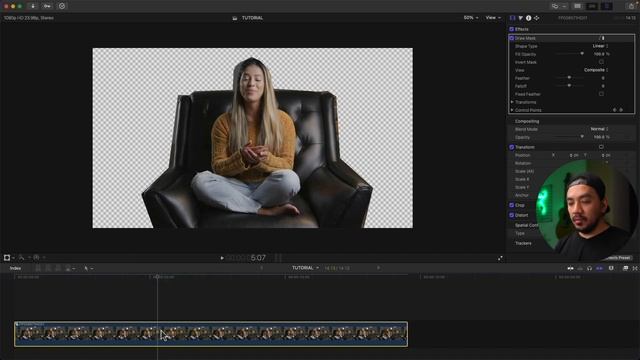Click the insert clip edit icon

point(48,268)
